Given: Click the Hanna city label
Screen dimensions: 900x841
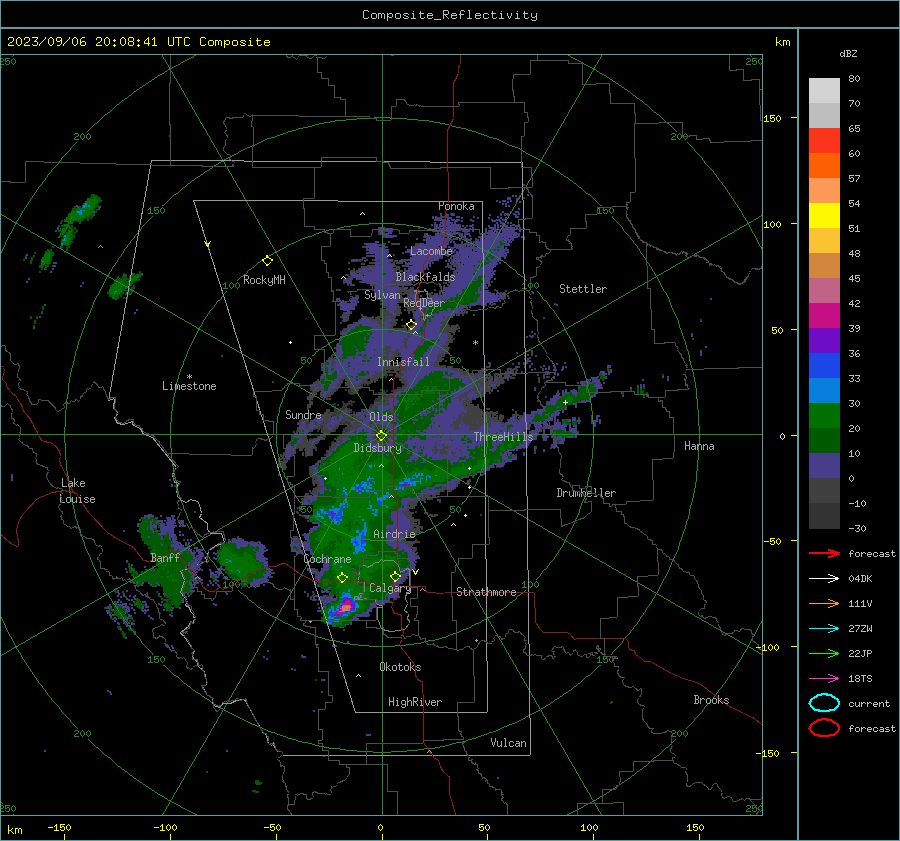Looking at the screenshot, I should pos(699,446).
